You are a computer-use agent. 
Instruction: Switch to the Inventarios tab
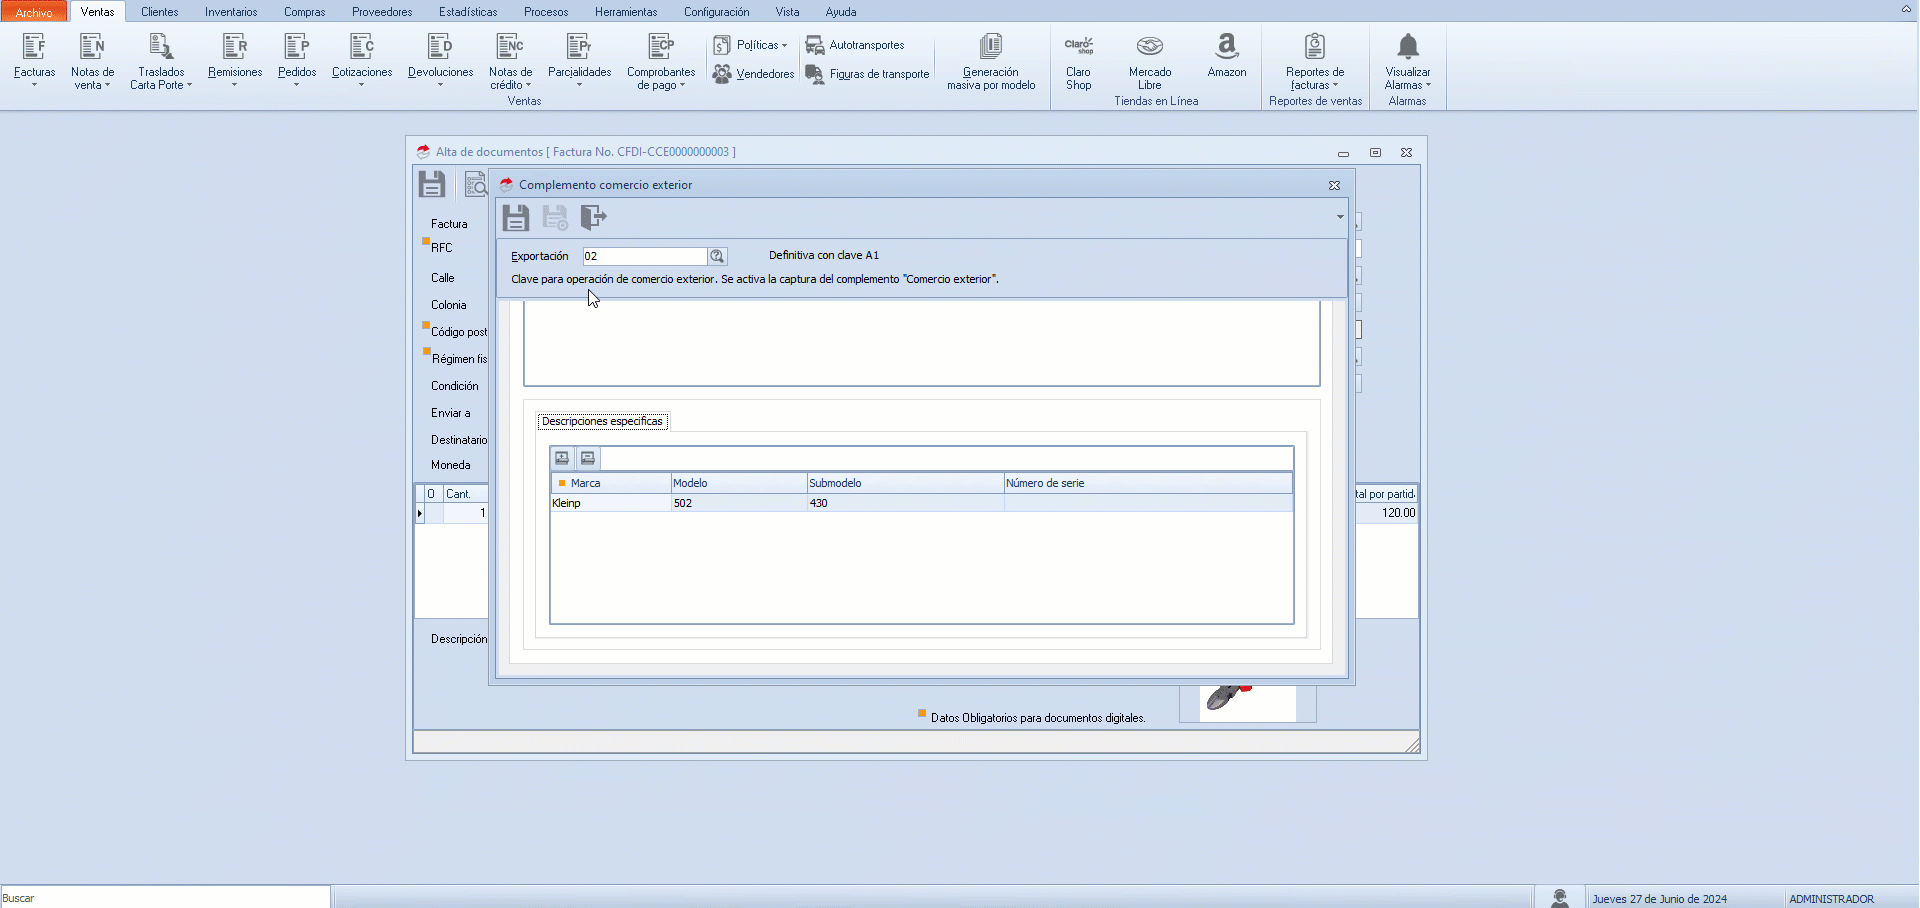click(231, 12)
